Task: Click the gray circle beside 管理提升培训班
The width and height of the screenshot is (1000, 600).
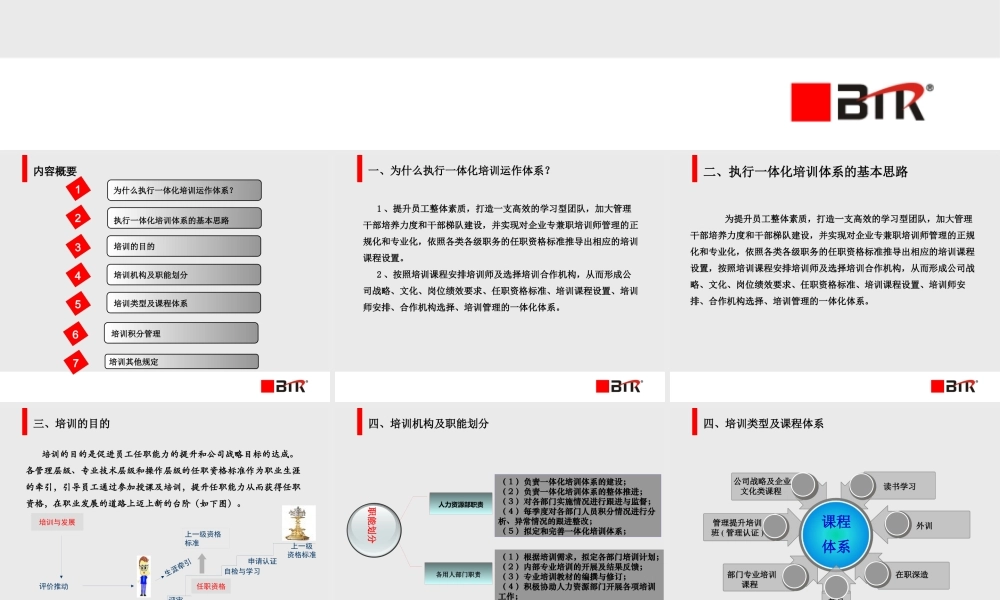Action: [775, 526]
